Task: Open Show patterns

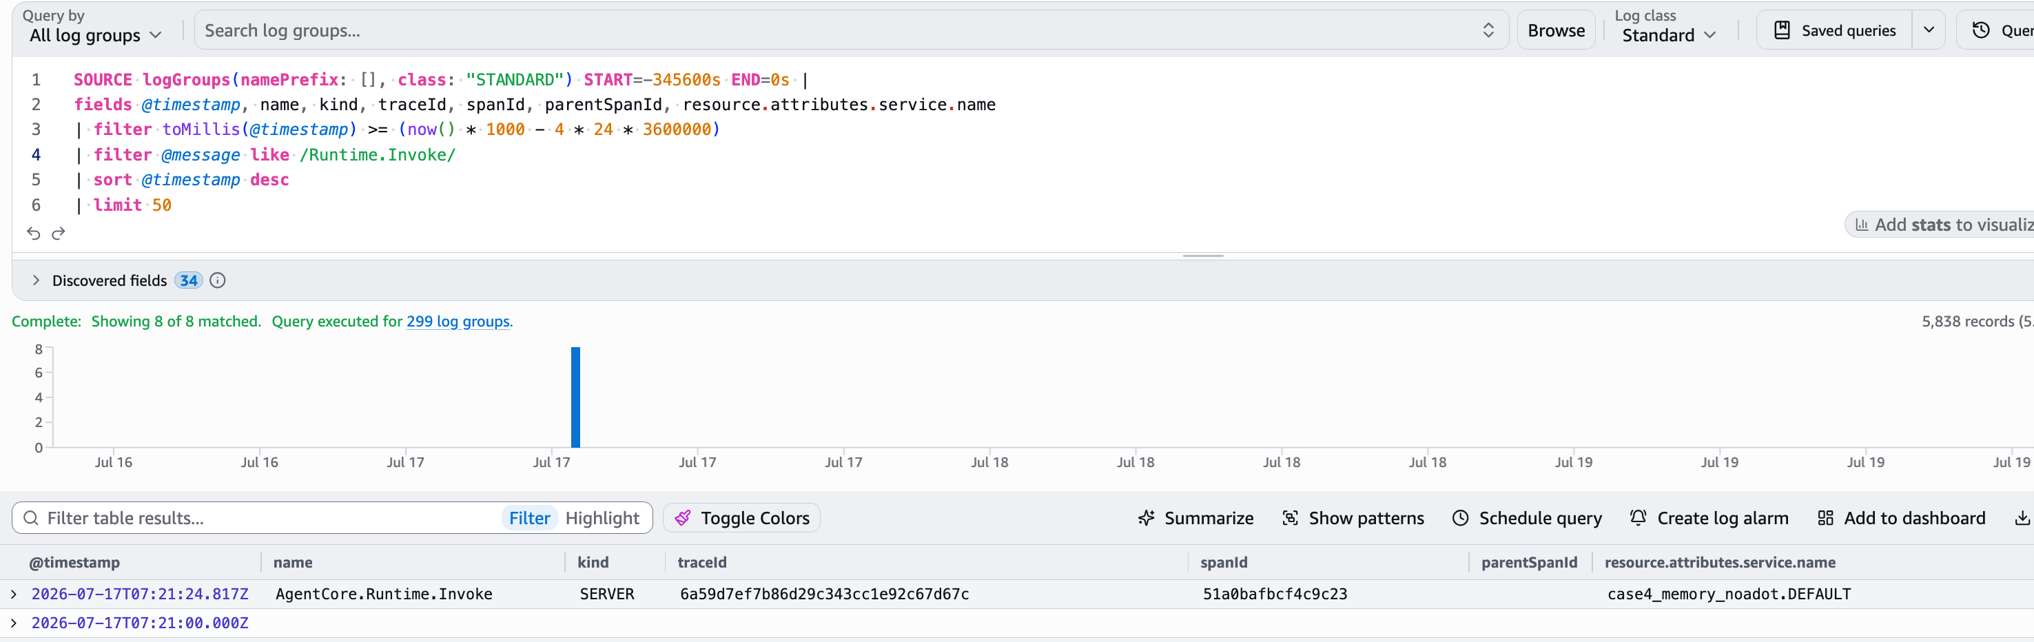Action: [1353, 518]
